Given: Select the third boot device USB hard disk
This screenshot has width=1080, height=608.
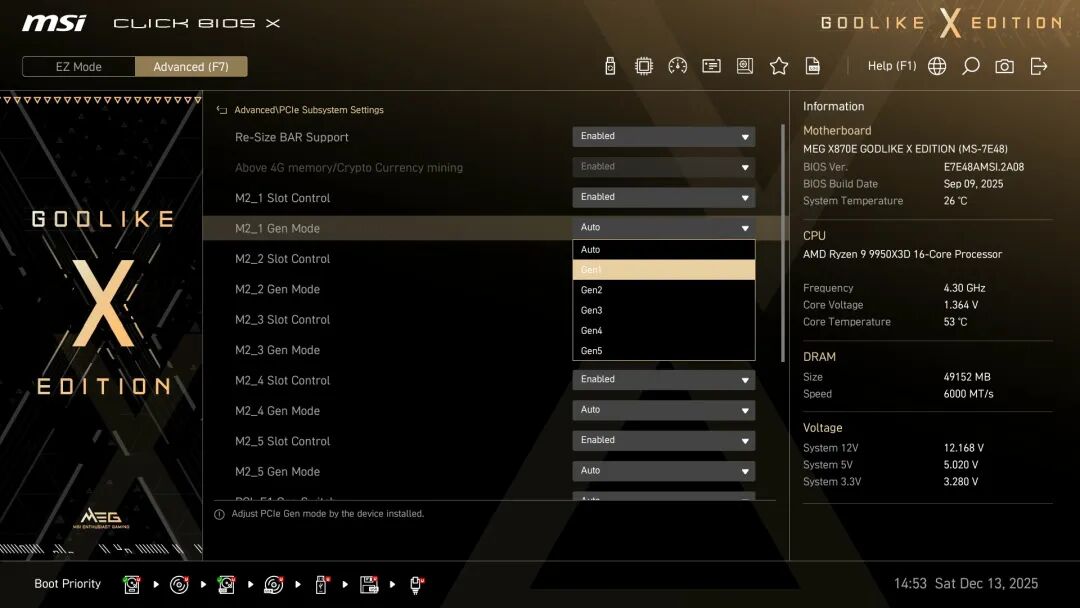Looking at the screenshot, I should tap(226, 585).
